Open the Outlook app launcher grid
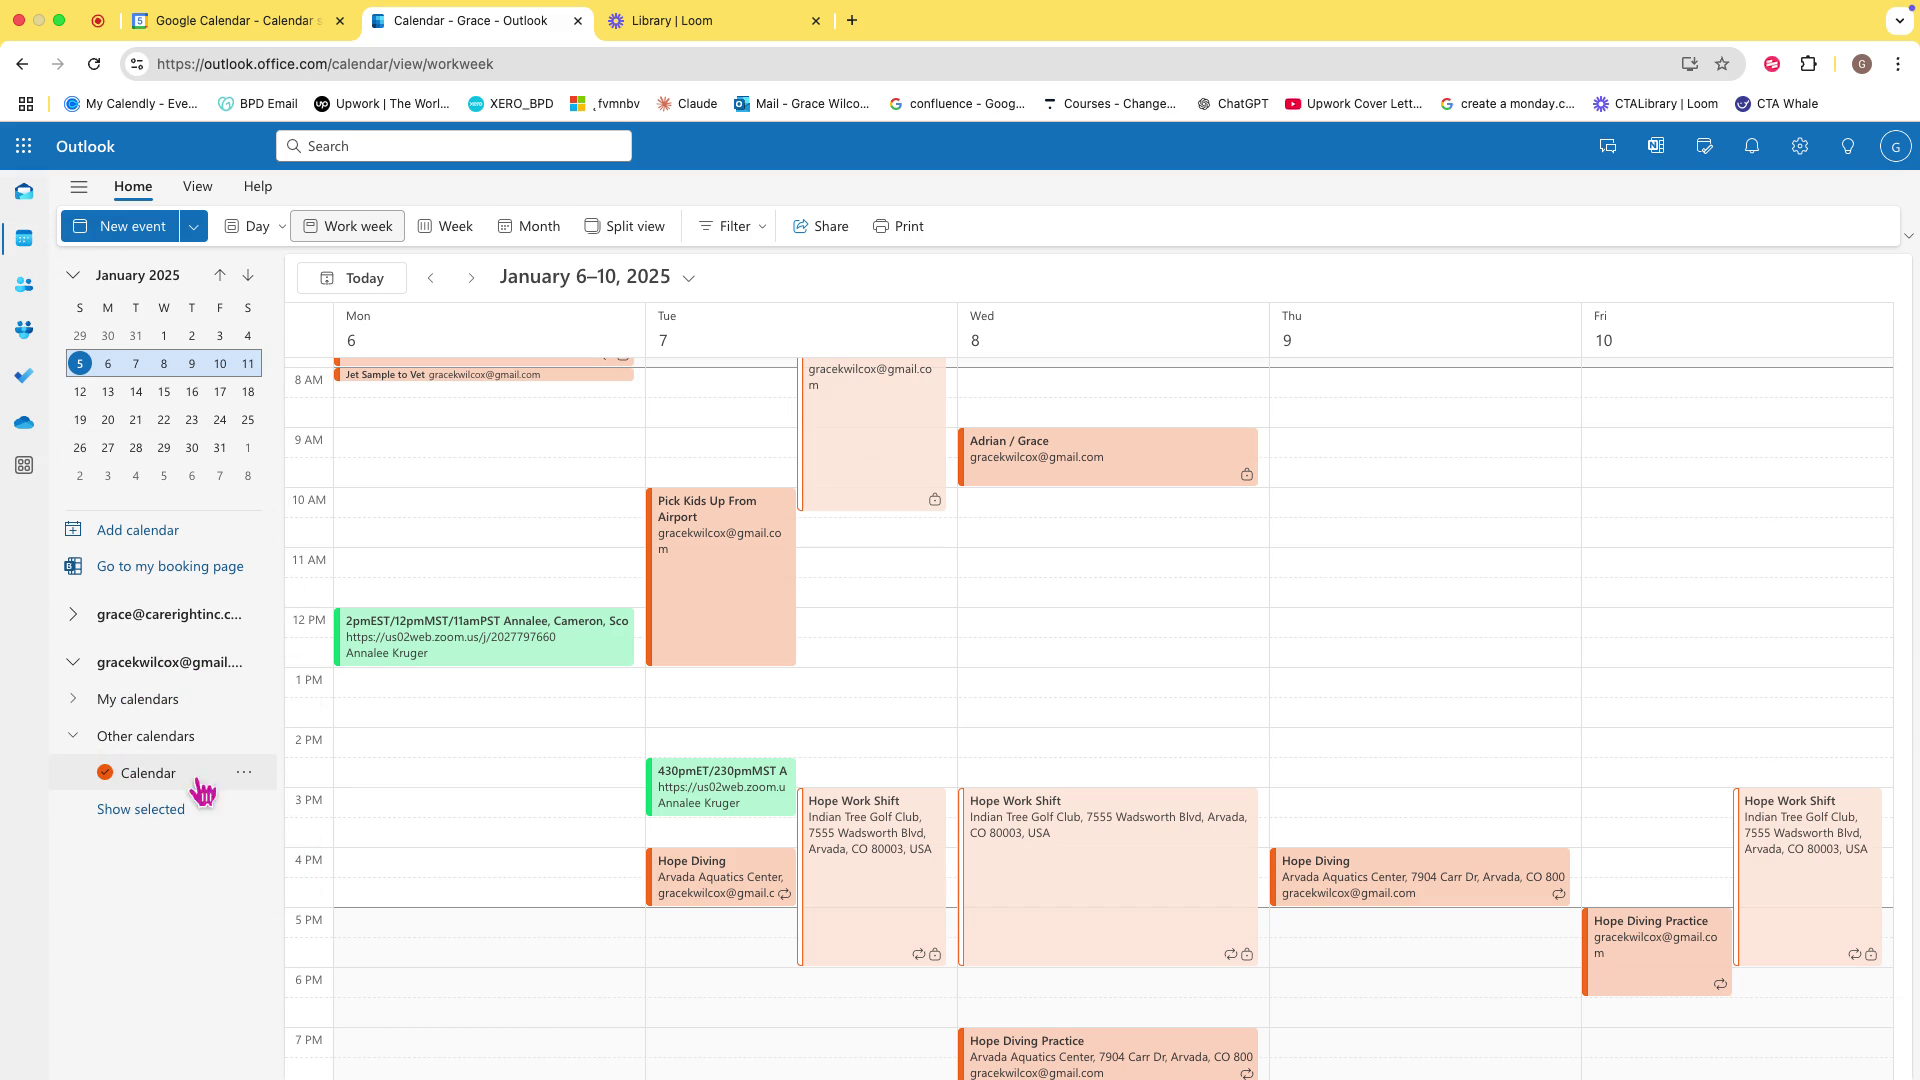Viewport: 1920px width, 1080px height. pos(24,146)
